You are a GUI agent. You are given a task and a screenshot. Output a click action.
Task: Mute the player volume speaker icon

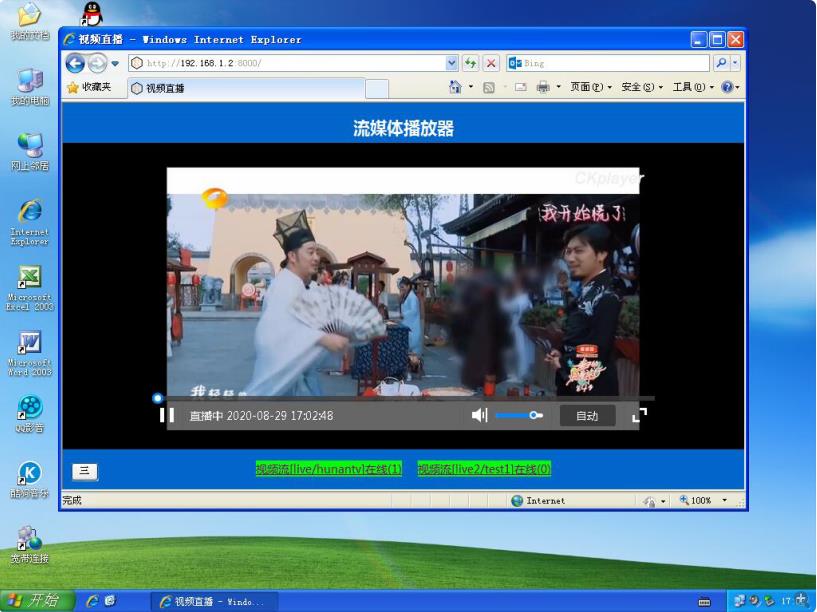tap(479, 415)
